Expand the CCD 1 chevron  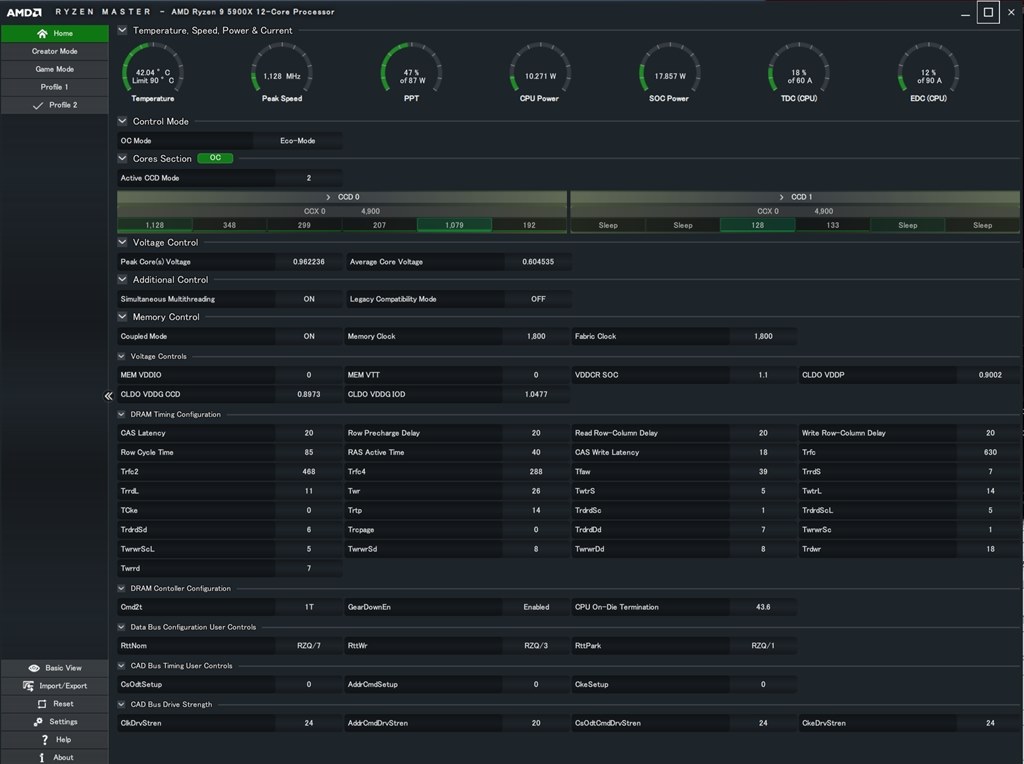tap(781, 197)
